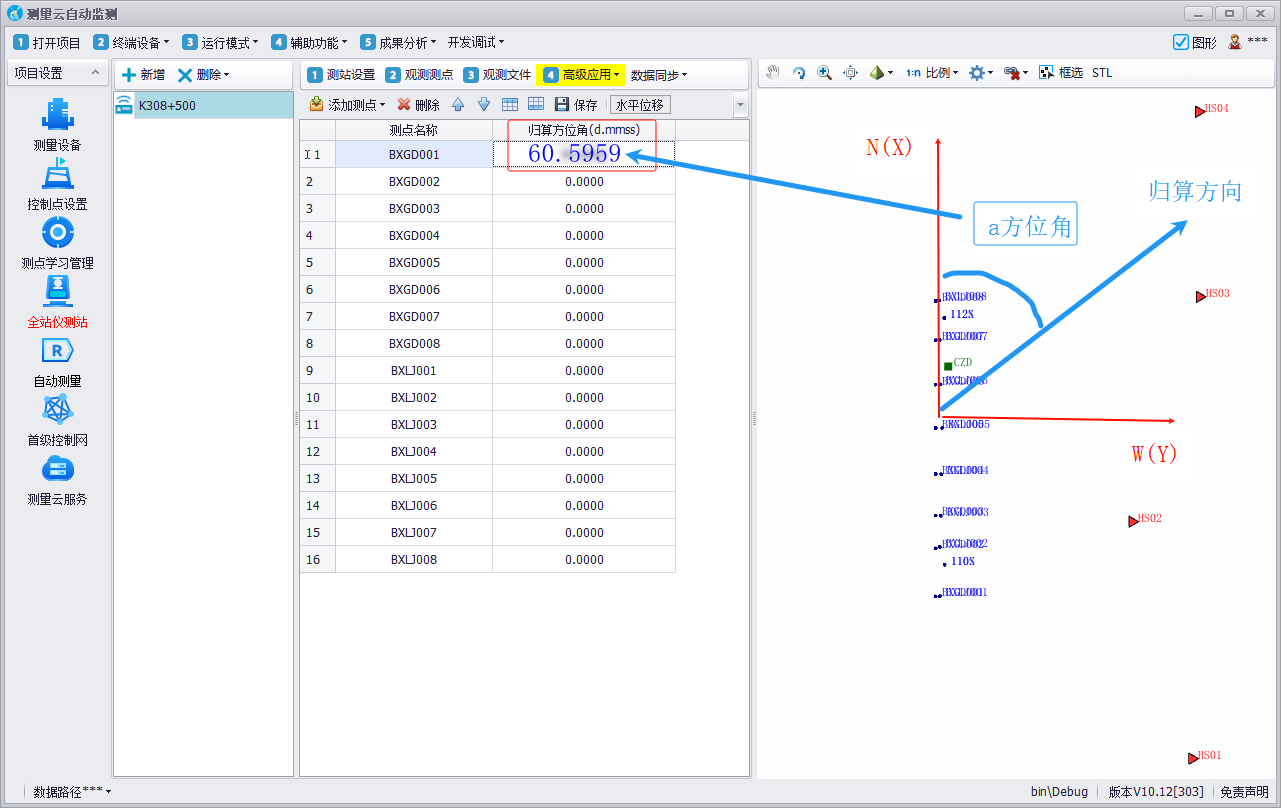Click the 框选 box select tool
This screenshot has height=808, width=1281.
pos(1061,73)
